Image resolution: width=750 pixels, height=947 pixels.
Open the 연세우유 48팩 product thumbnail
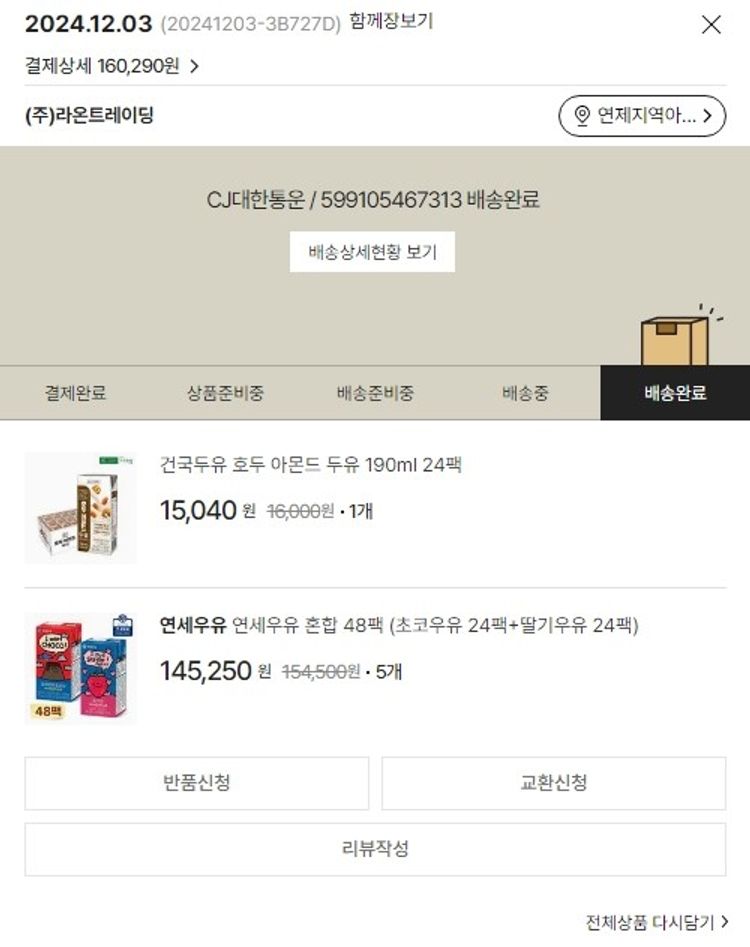click(80, 668)
